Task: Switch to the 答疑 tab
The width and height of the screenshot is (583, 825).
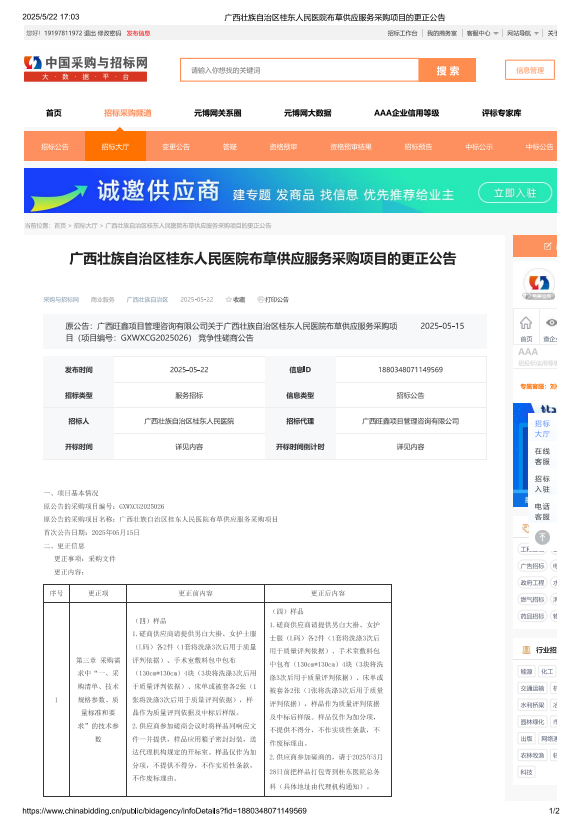Action: pyautogui.click(x=230, y=147)
